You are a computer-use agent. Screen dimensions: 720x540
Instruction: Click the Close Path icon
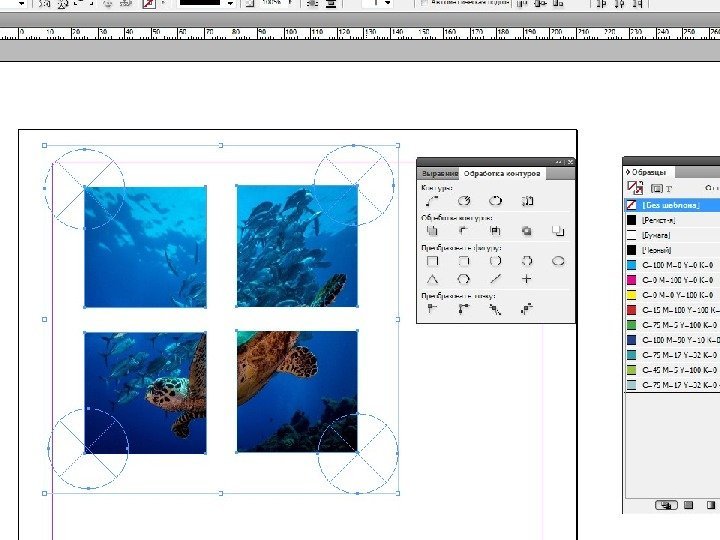point(495,201)
